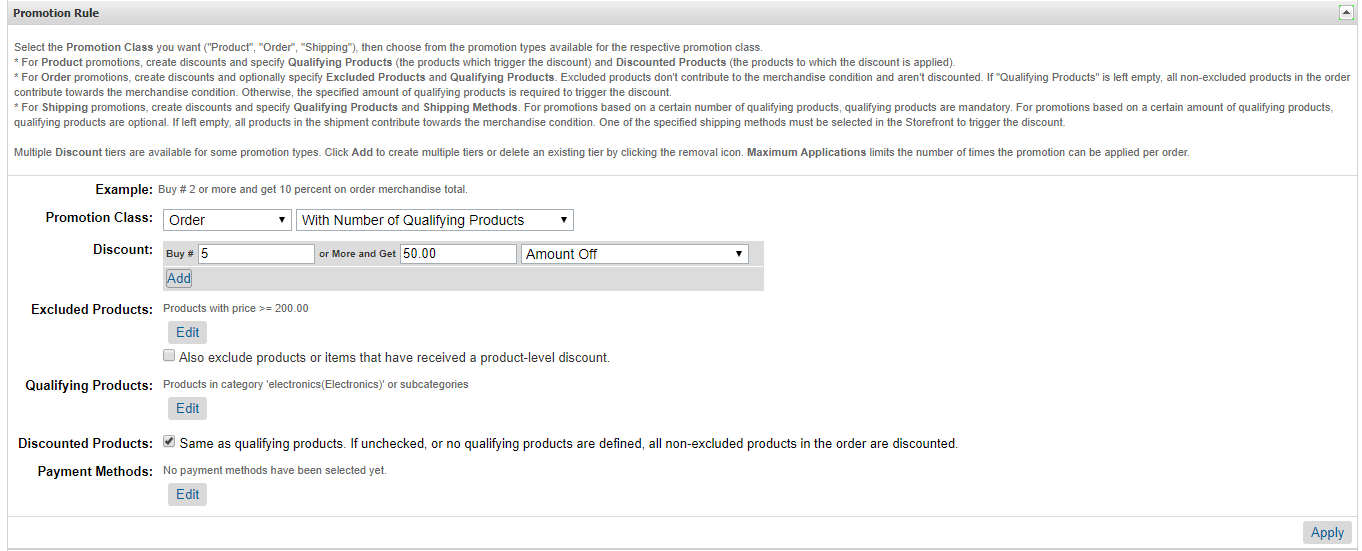Expand the Amount Off discount type dropdown
Image resolution: width=1362 pixels, height=551 pixels.
[634, 254]
